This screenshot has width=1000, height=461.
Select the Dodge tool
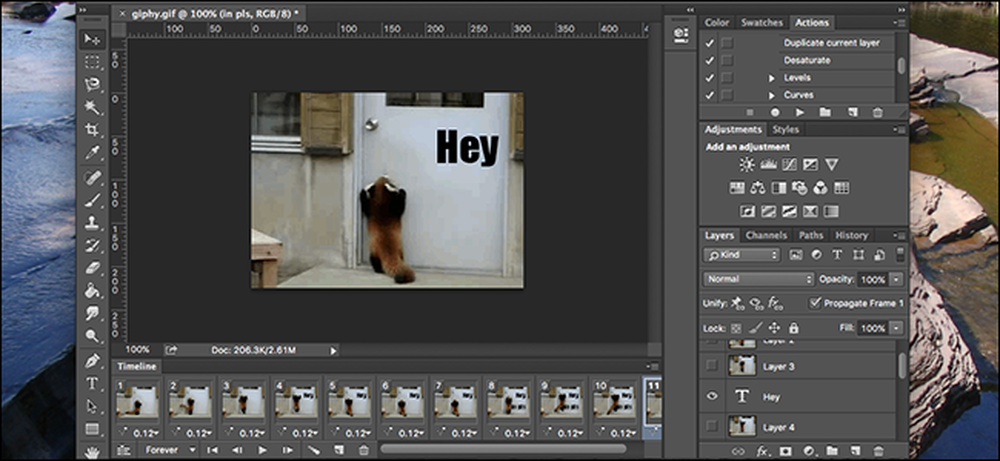tap(92, 336)
